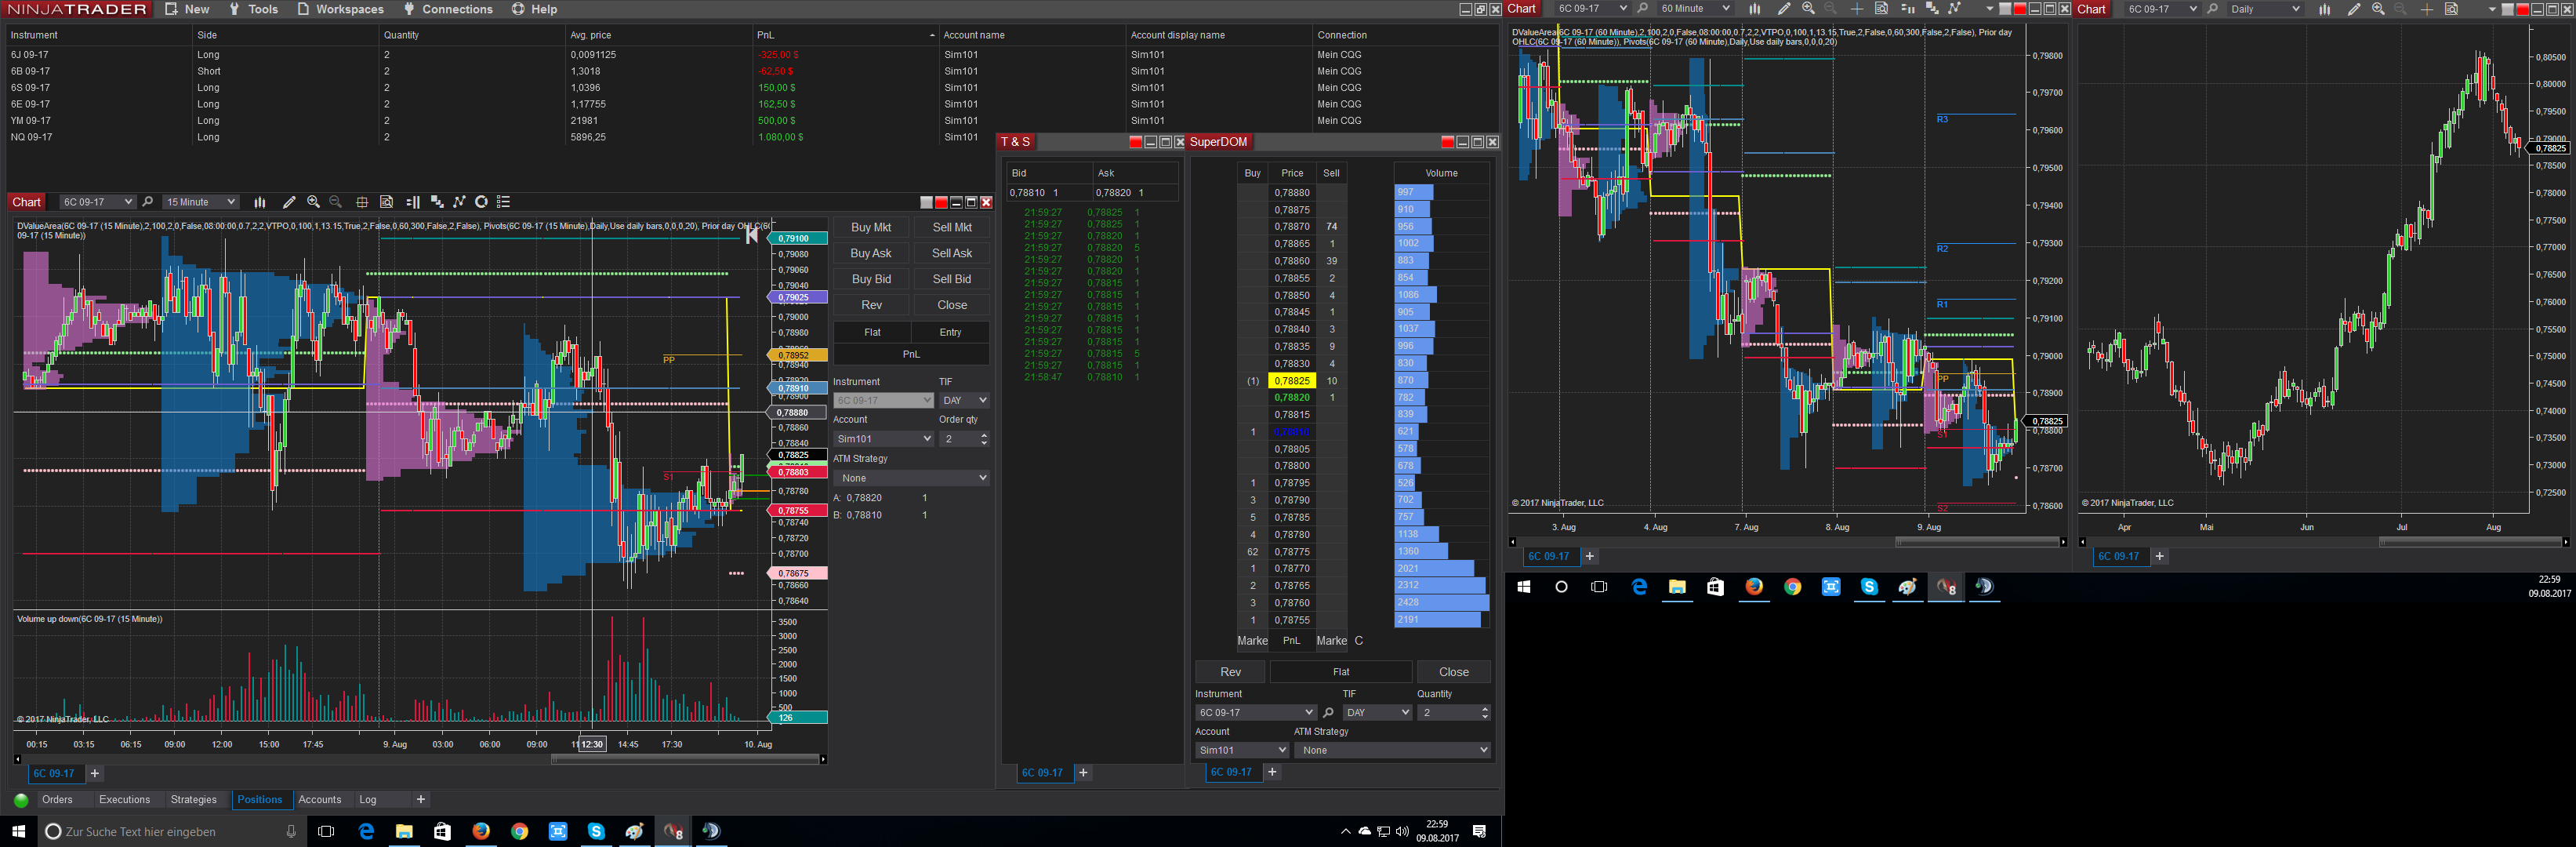Open Chart Trader Sim101 account dropdown

pos(883,439)
